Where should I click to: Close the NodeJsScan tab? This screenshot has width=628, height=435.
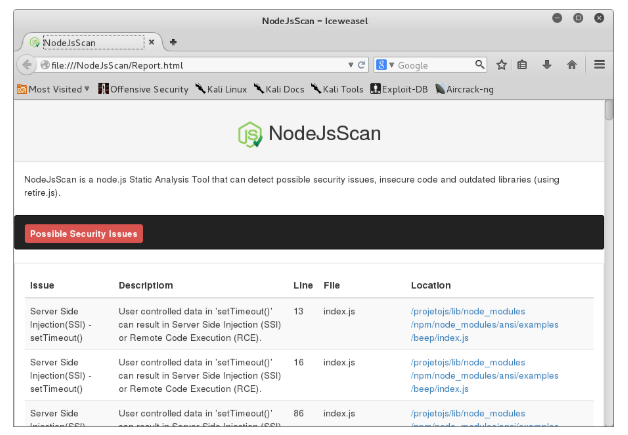(x=151, y=42)
